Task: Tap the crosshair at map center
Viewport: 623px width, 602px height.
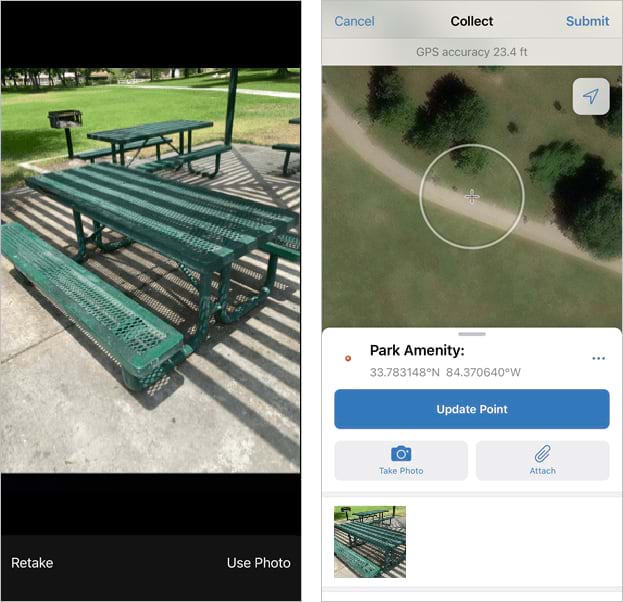Action: [472, 197]
